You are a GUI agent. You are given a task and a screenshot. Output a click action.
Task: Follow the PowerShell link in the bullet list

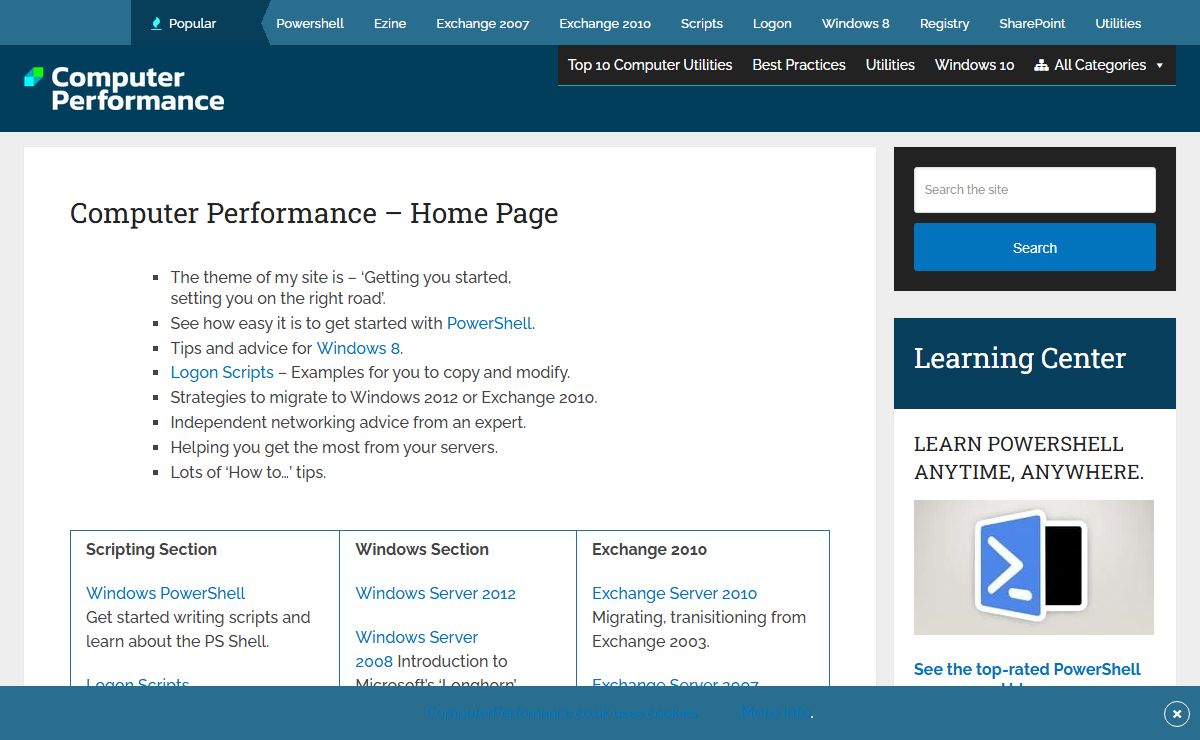489,323
